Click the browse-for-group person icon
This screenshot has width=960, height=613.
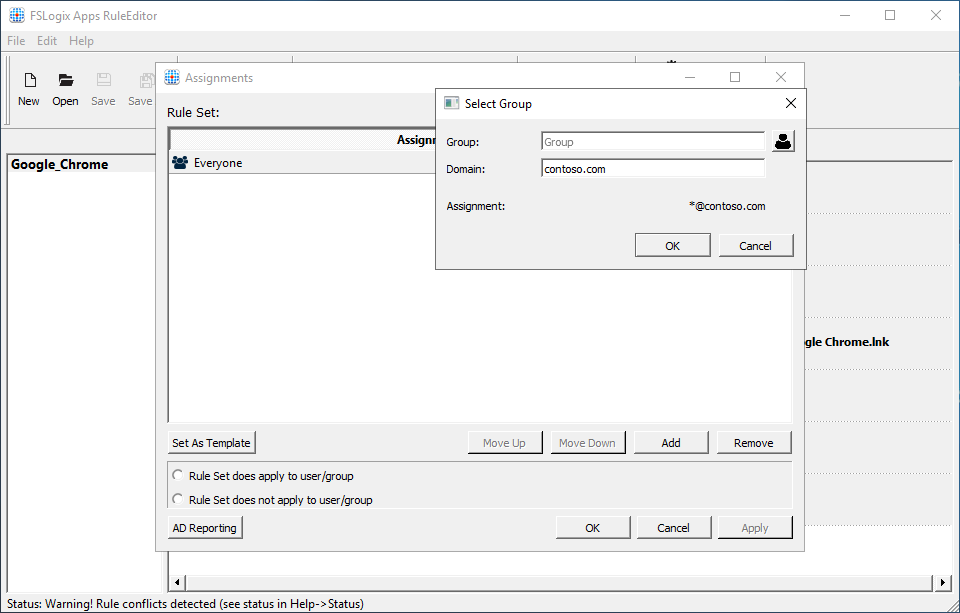coord(782,141)
